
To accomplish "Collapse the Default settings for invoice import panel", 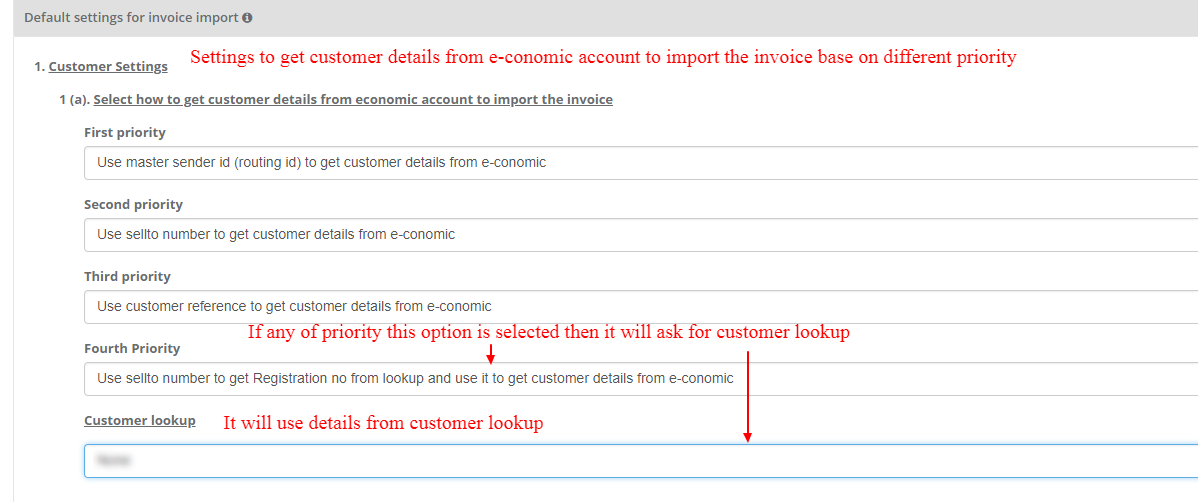I will tap(605, 18).
